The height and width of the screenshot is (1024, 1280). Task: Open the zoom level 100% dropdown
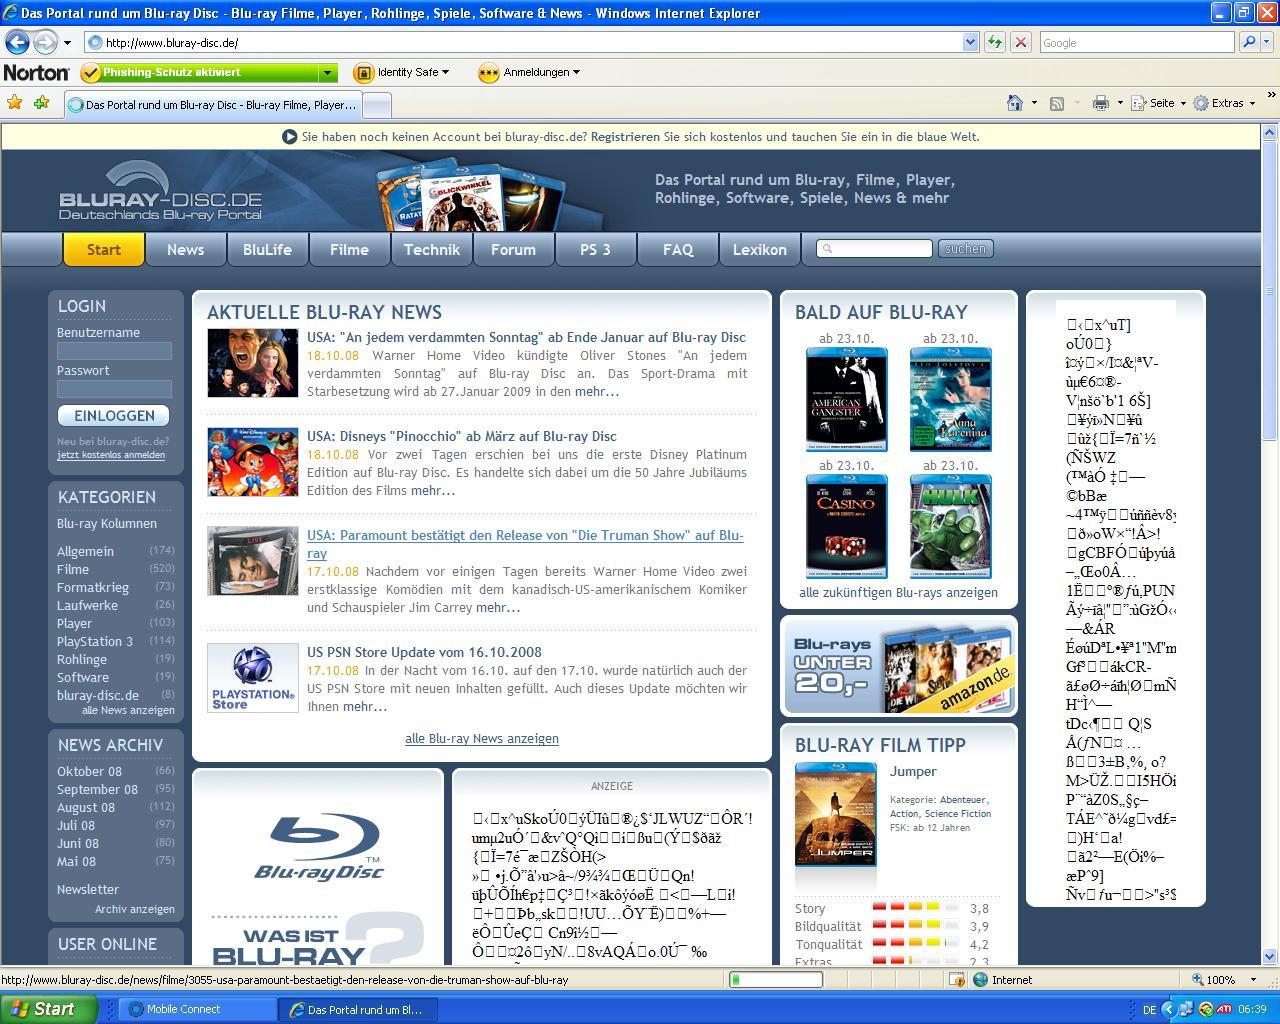click(1253, 980)
